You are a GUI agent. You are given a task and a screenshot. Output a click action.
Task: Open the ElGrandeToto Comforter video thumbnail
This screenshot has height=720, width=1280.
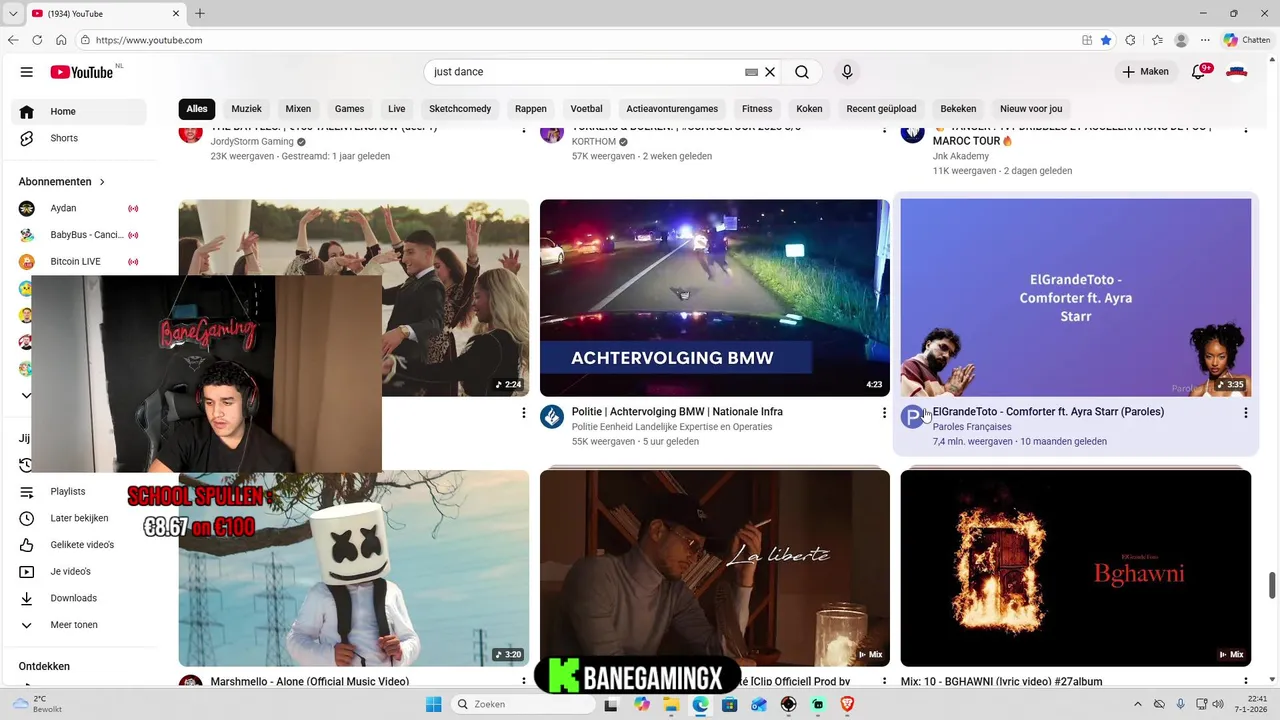pos(1076,298)
